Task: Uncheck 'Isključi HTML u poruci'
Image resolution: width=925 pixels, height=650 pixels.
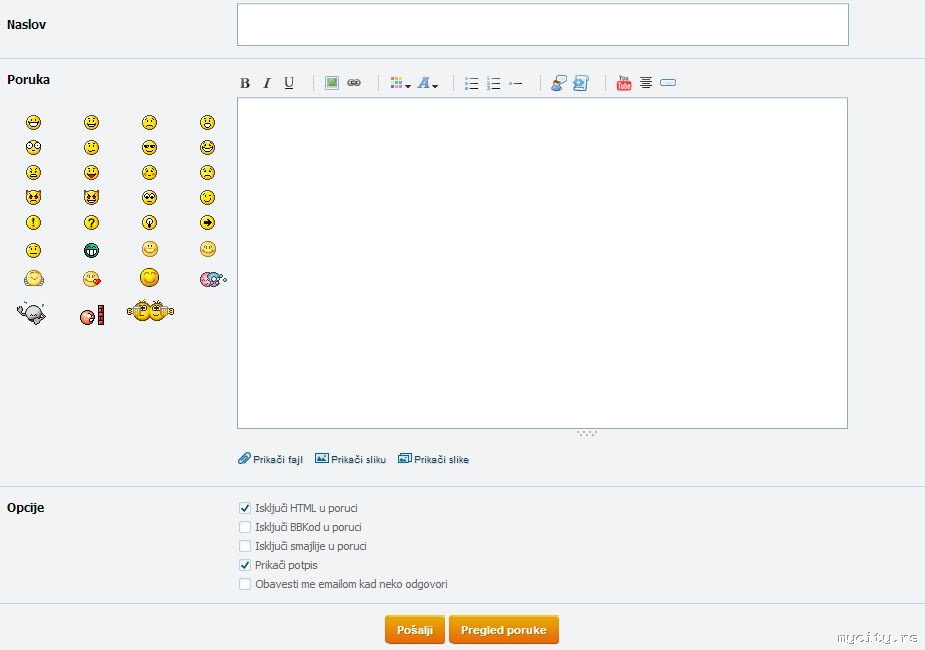Action: pyautogui.click(x=245, y=508)
